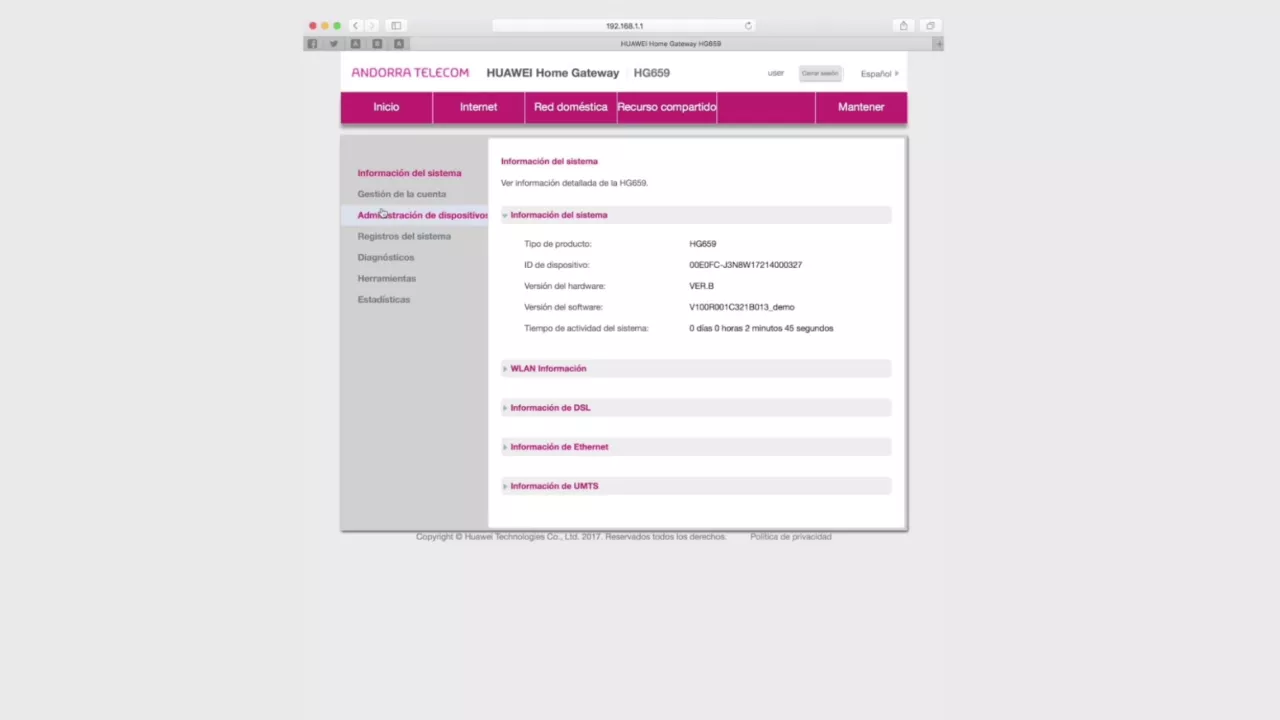1280x720 pixels.
Task: Go to the Mantener tab
Action: 861,107
